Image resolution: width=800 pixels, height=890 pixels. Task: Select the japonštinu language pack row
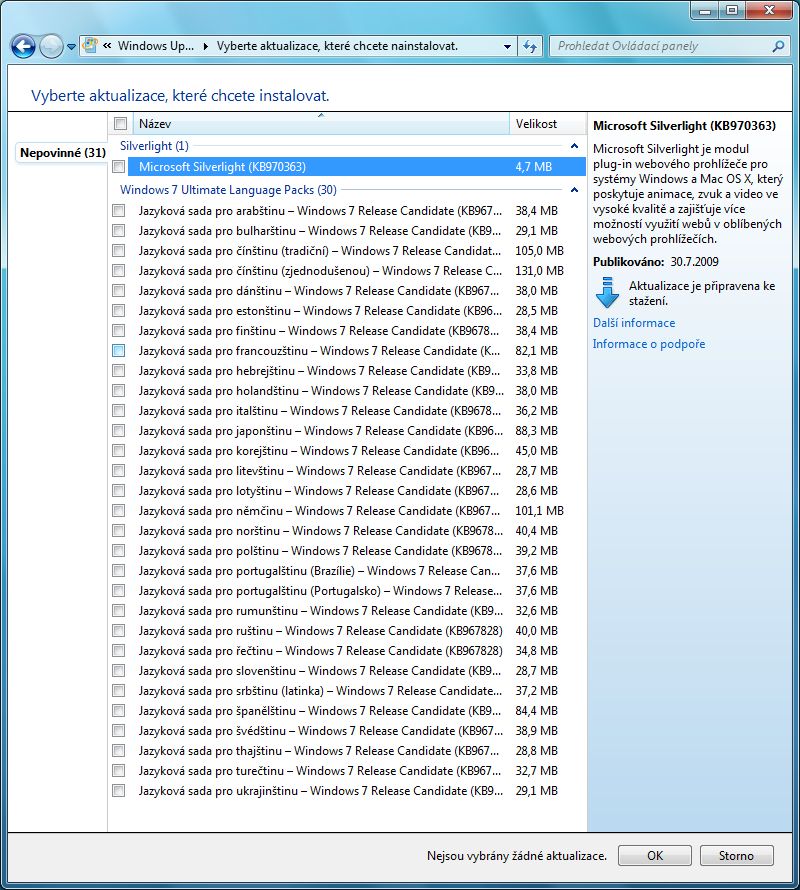(349, 431)
